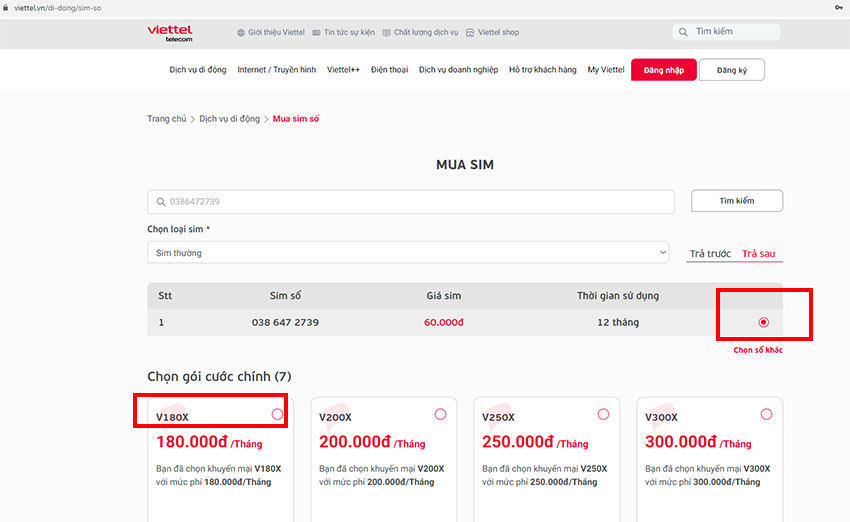Click the Đăng ký button
This screenshot has height=522, width=850.
[732, 70]
